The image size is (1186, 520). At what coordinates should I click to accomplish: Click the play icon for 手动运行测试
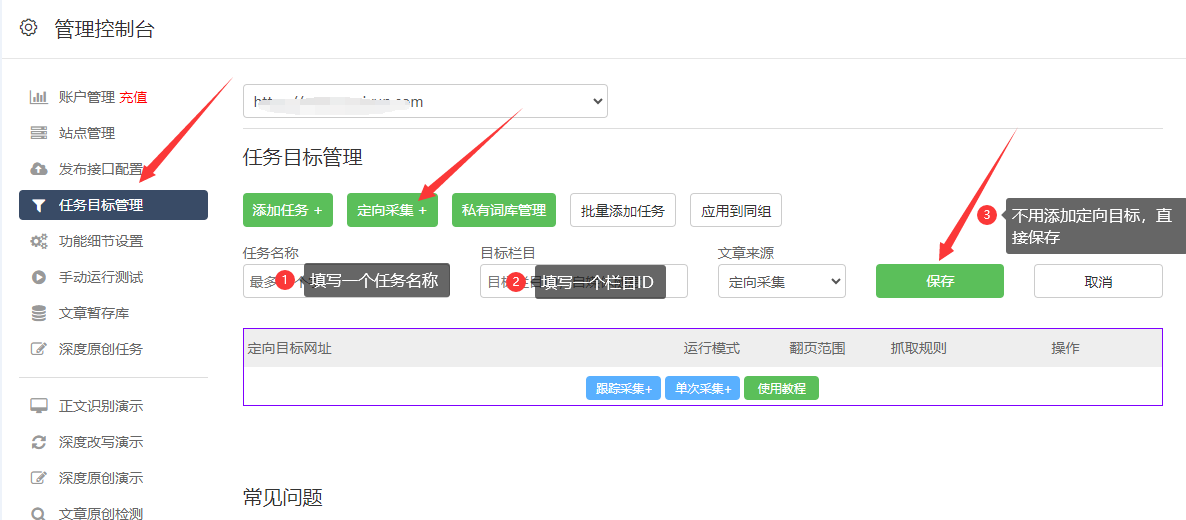(x=39, y=277)
